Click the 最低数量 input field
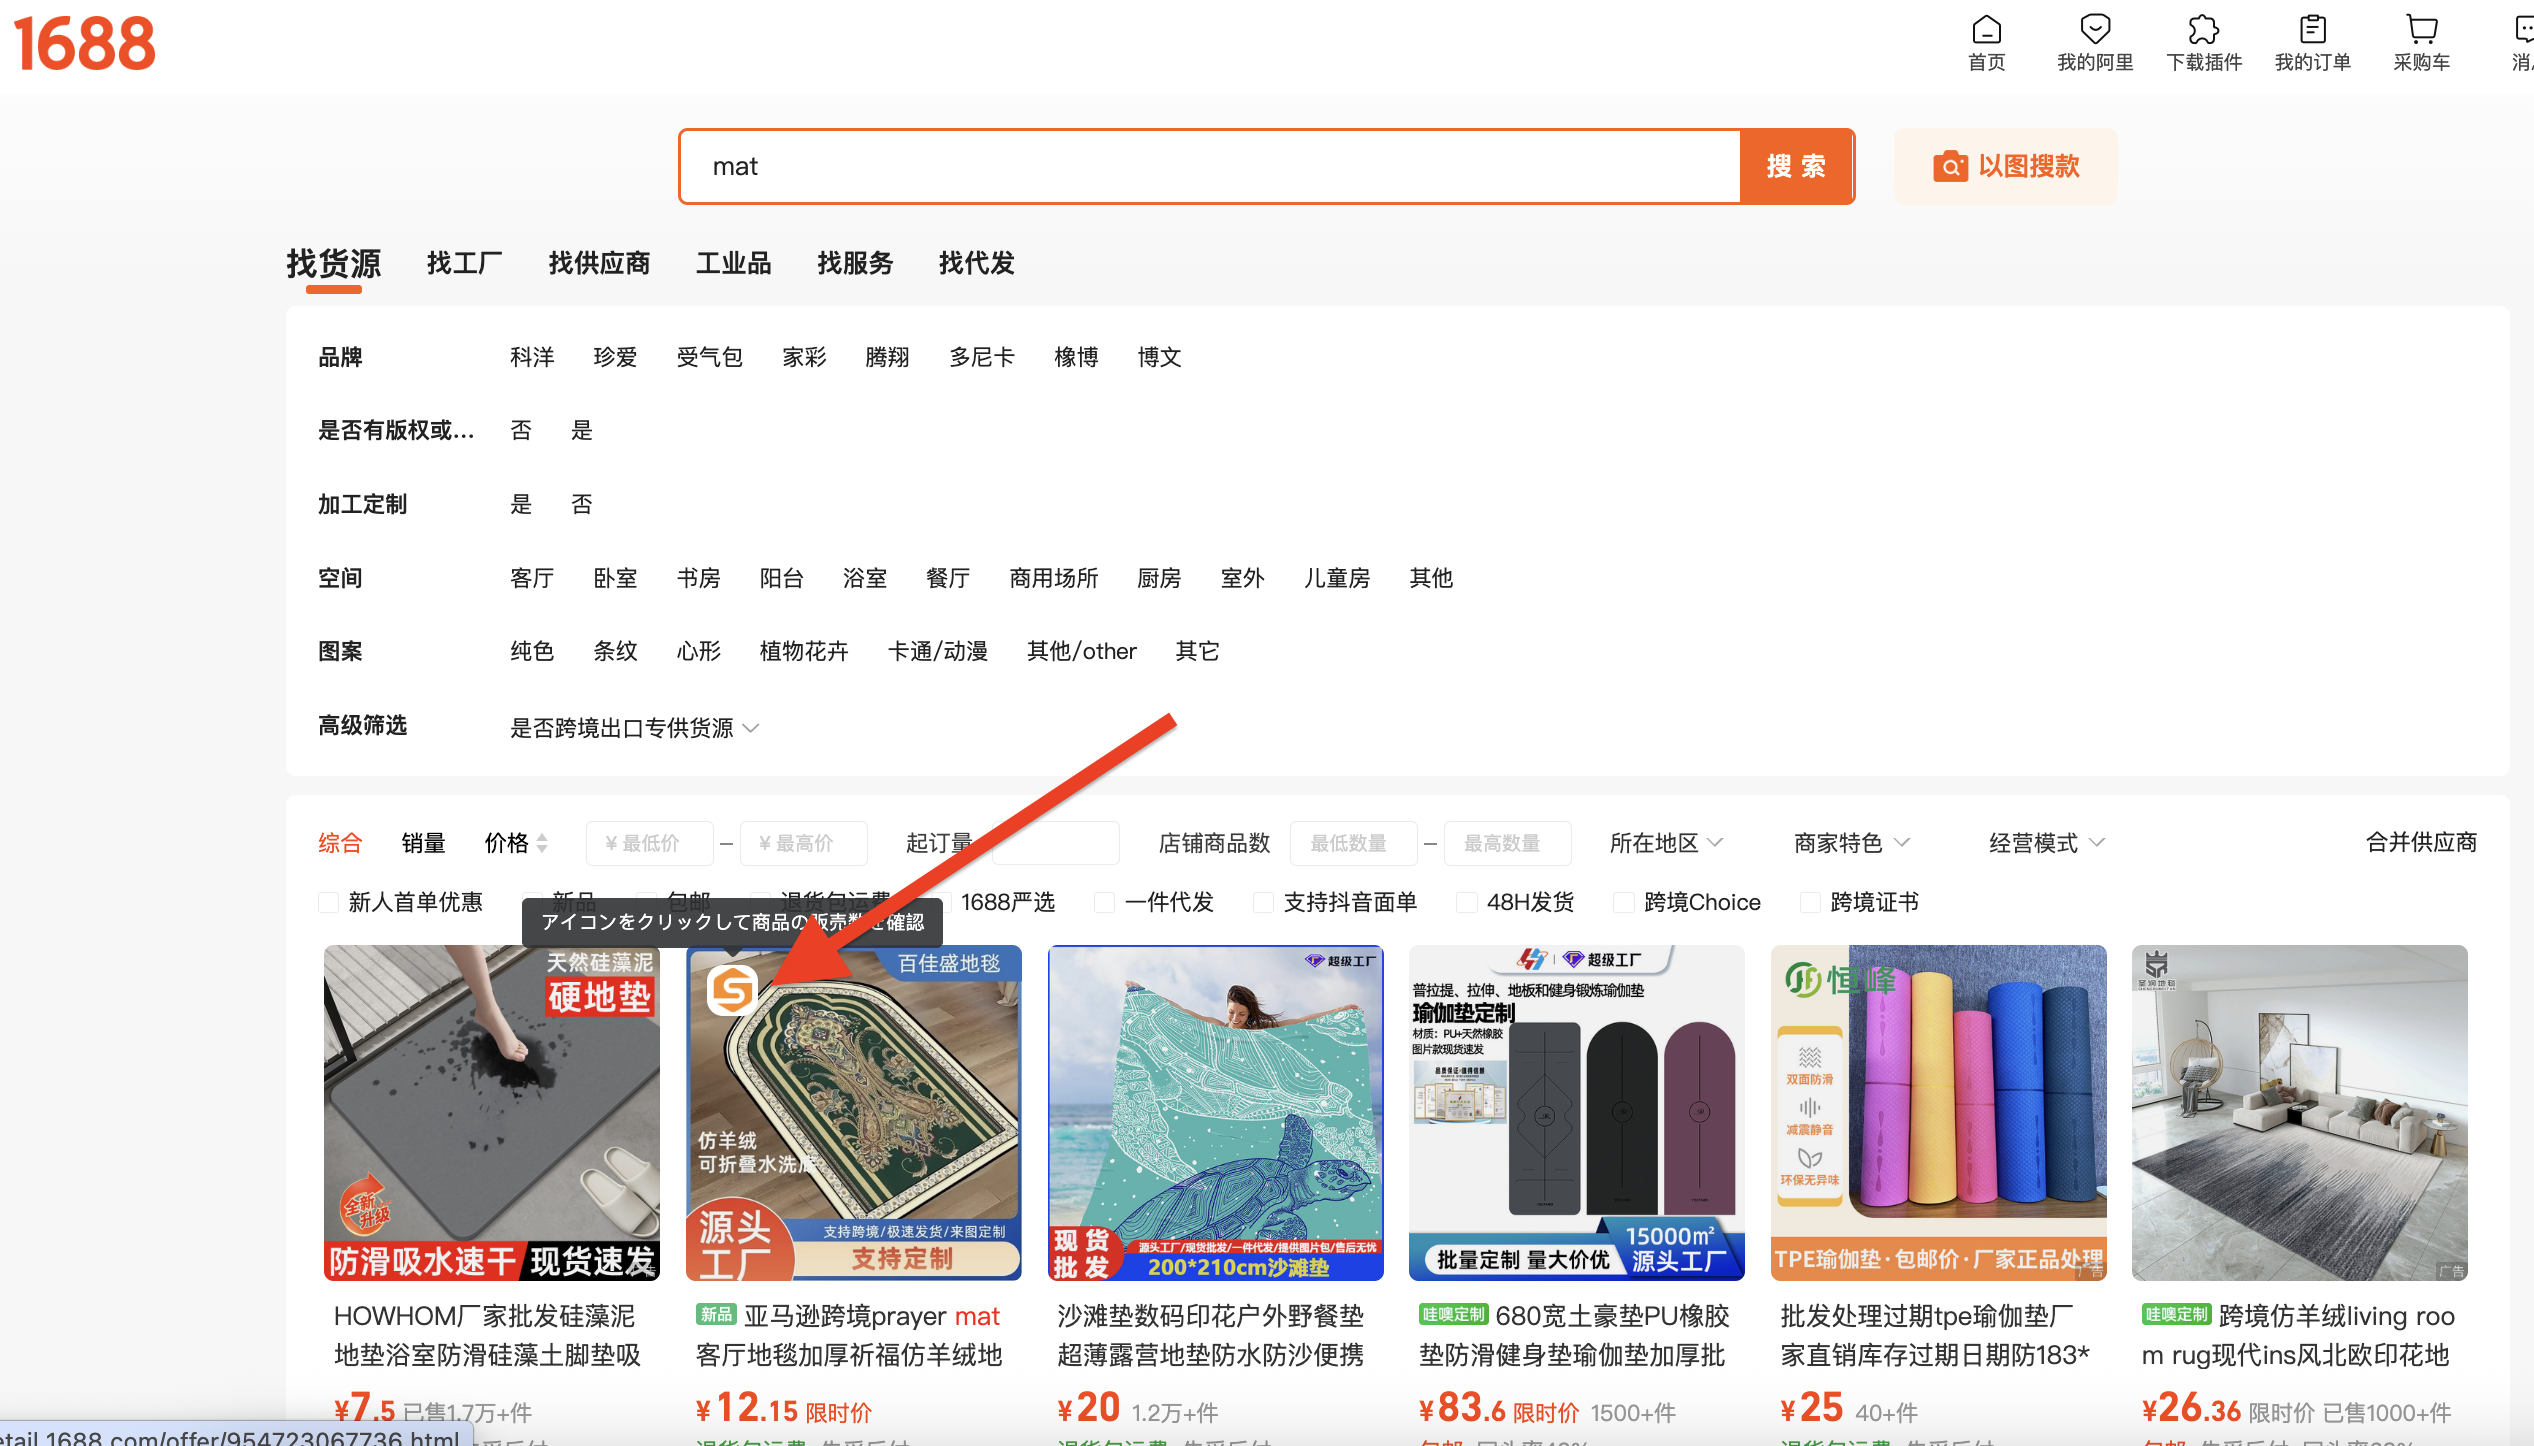Screen dimensions: 2534x1446 click(x=1354, y=843)
